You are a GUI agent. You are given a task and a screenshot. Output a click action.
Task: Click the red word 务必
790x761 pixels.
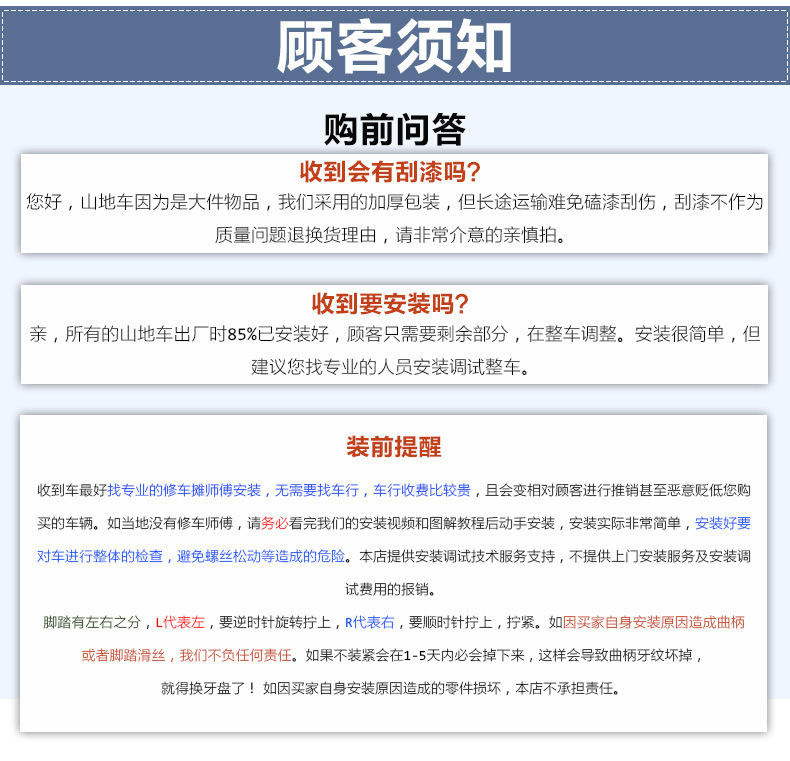pyautogui.click(x=275, y=523)
